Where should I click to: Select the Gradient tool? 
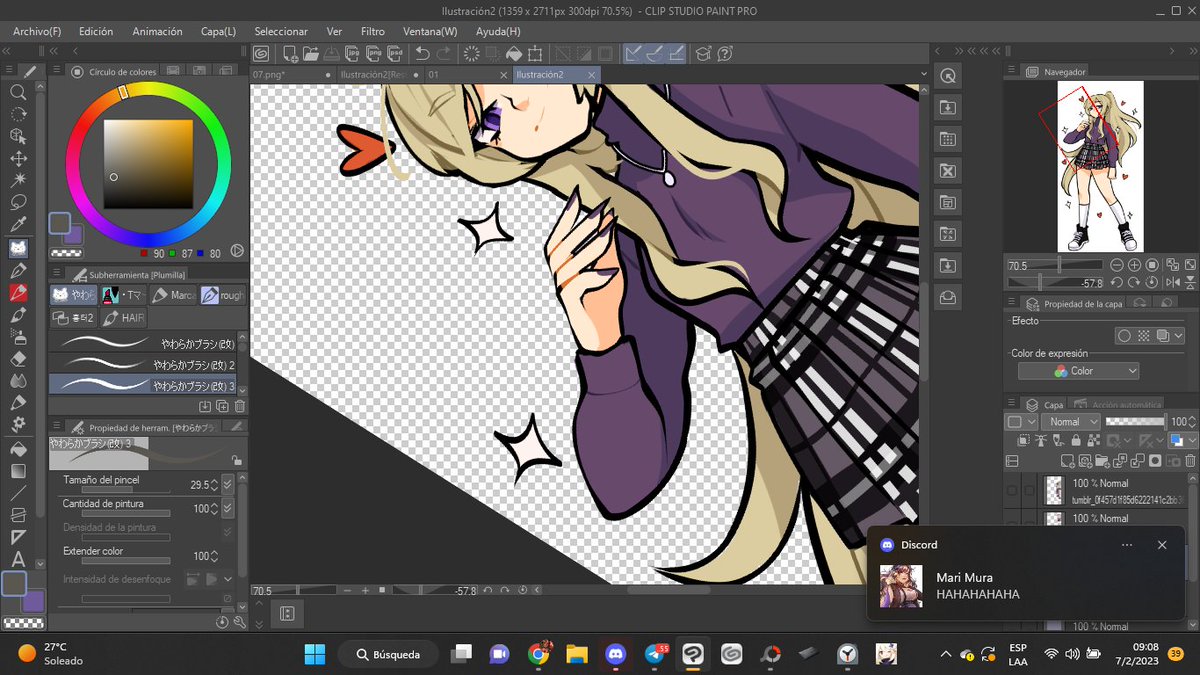click(x=18, y=470)
